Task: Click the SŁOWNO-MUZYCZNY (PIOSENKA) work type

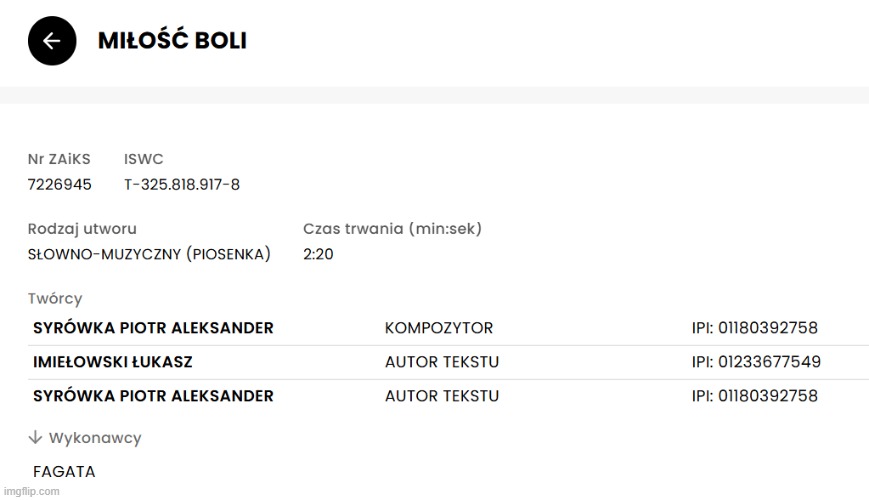Action: coord(149,255)
